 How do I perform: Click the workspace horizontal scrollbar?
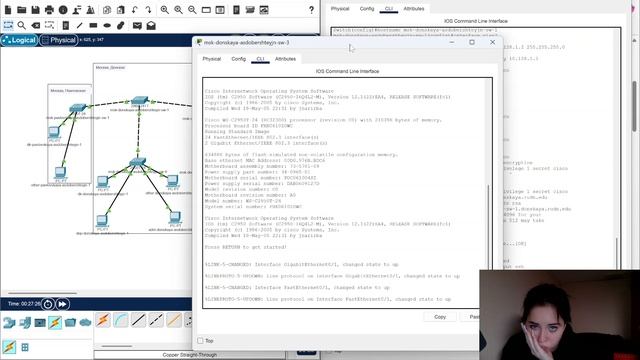[42, 293]
